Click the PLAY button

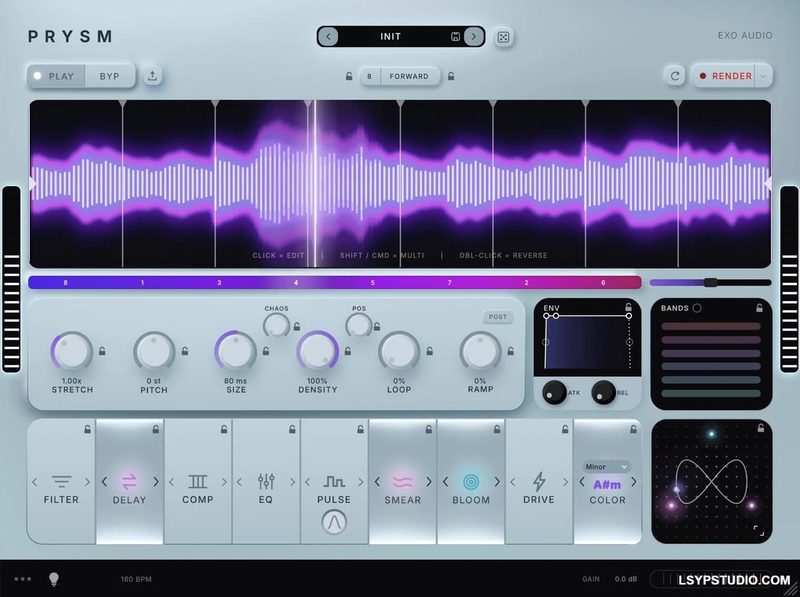56,76
